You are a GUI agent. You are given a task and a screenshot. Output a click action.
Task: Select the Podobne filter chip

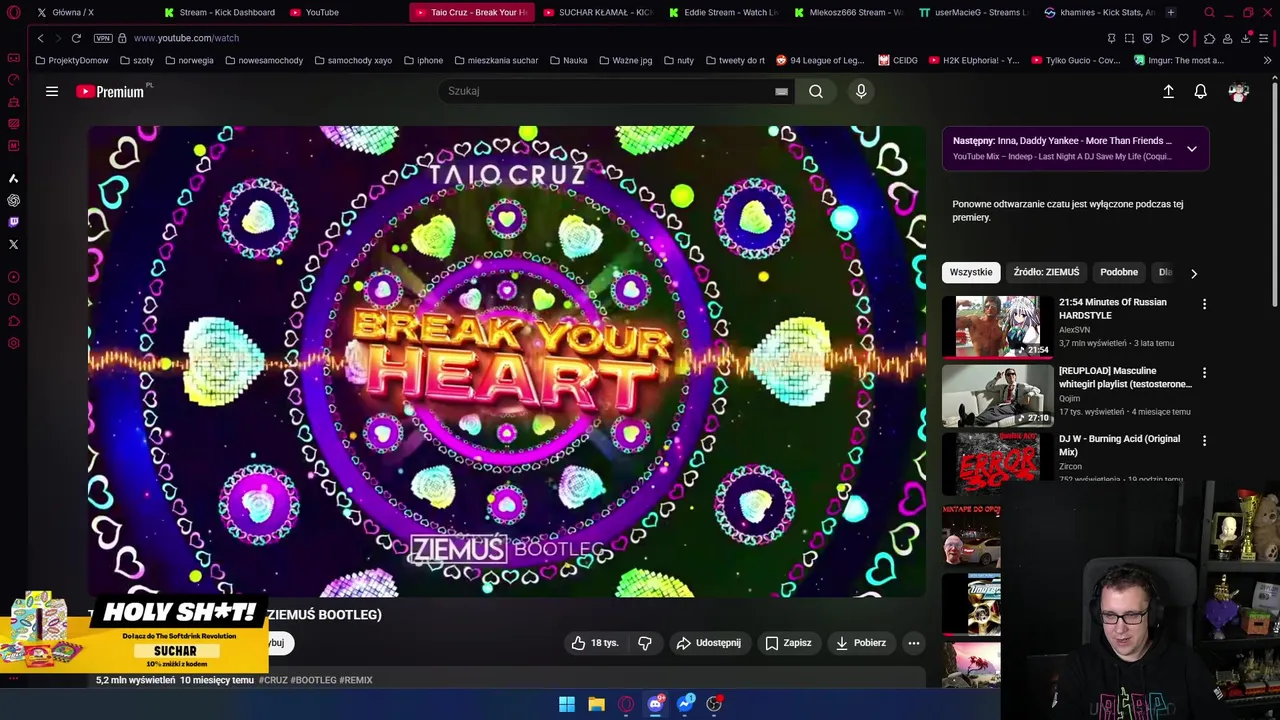(x=1119, y=272)
